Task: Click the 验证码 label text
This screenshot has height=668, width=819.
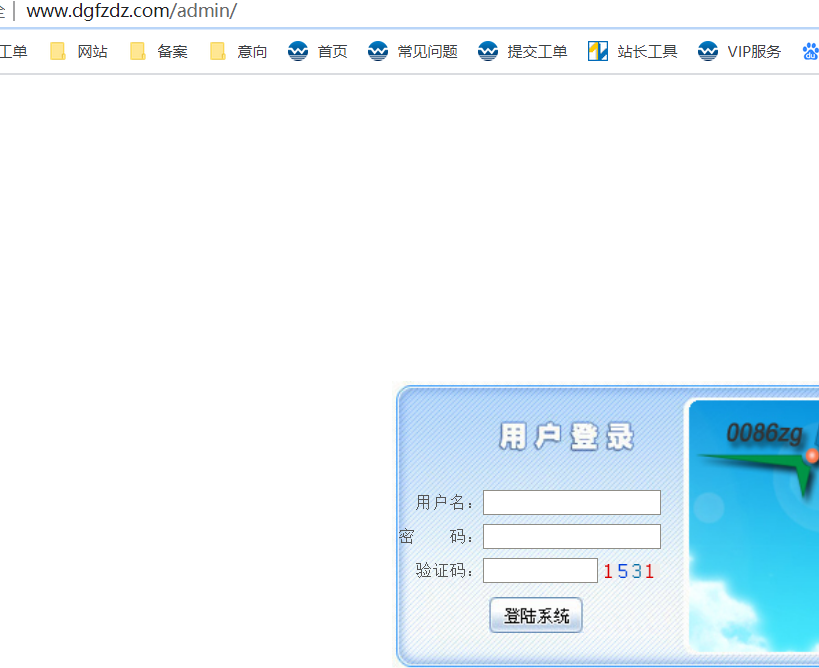Action: click(x=445, y=571)
